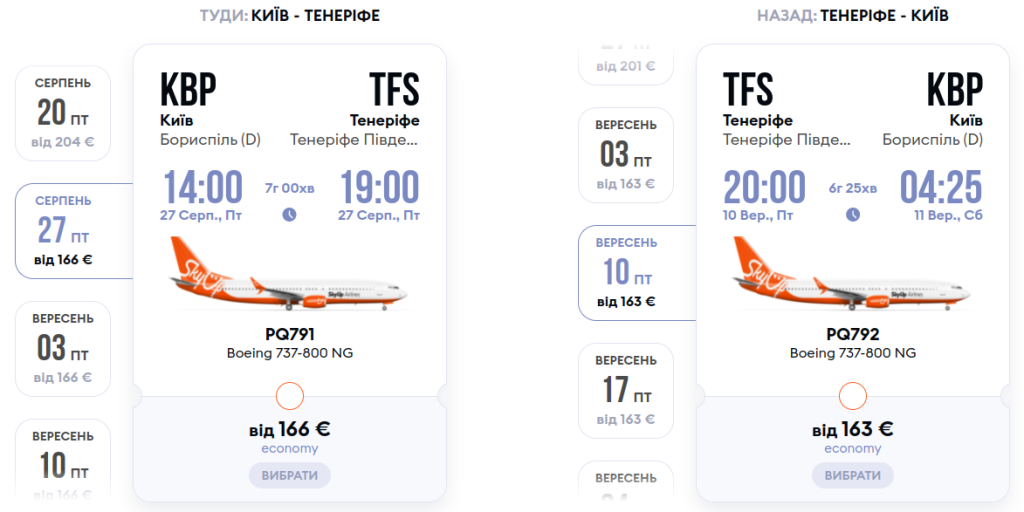The width and height of the screenshot is (1024, 512).
Task: Choose return date 03 Вересень from 163 €
Action: pos(626,154)
